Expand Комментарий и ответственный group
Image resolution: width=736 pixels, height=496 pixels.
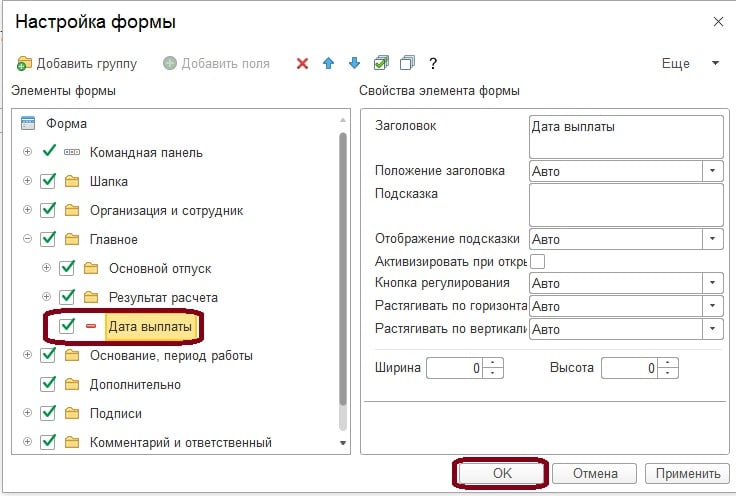28,442
